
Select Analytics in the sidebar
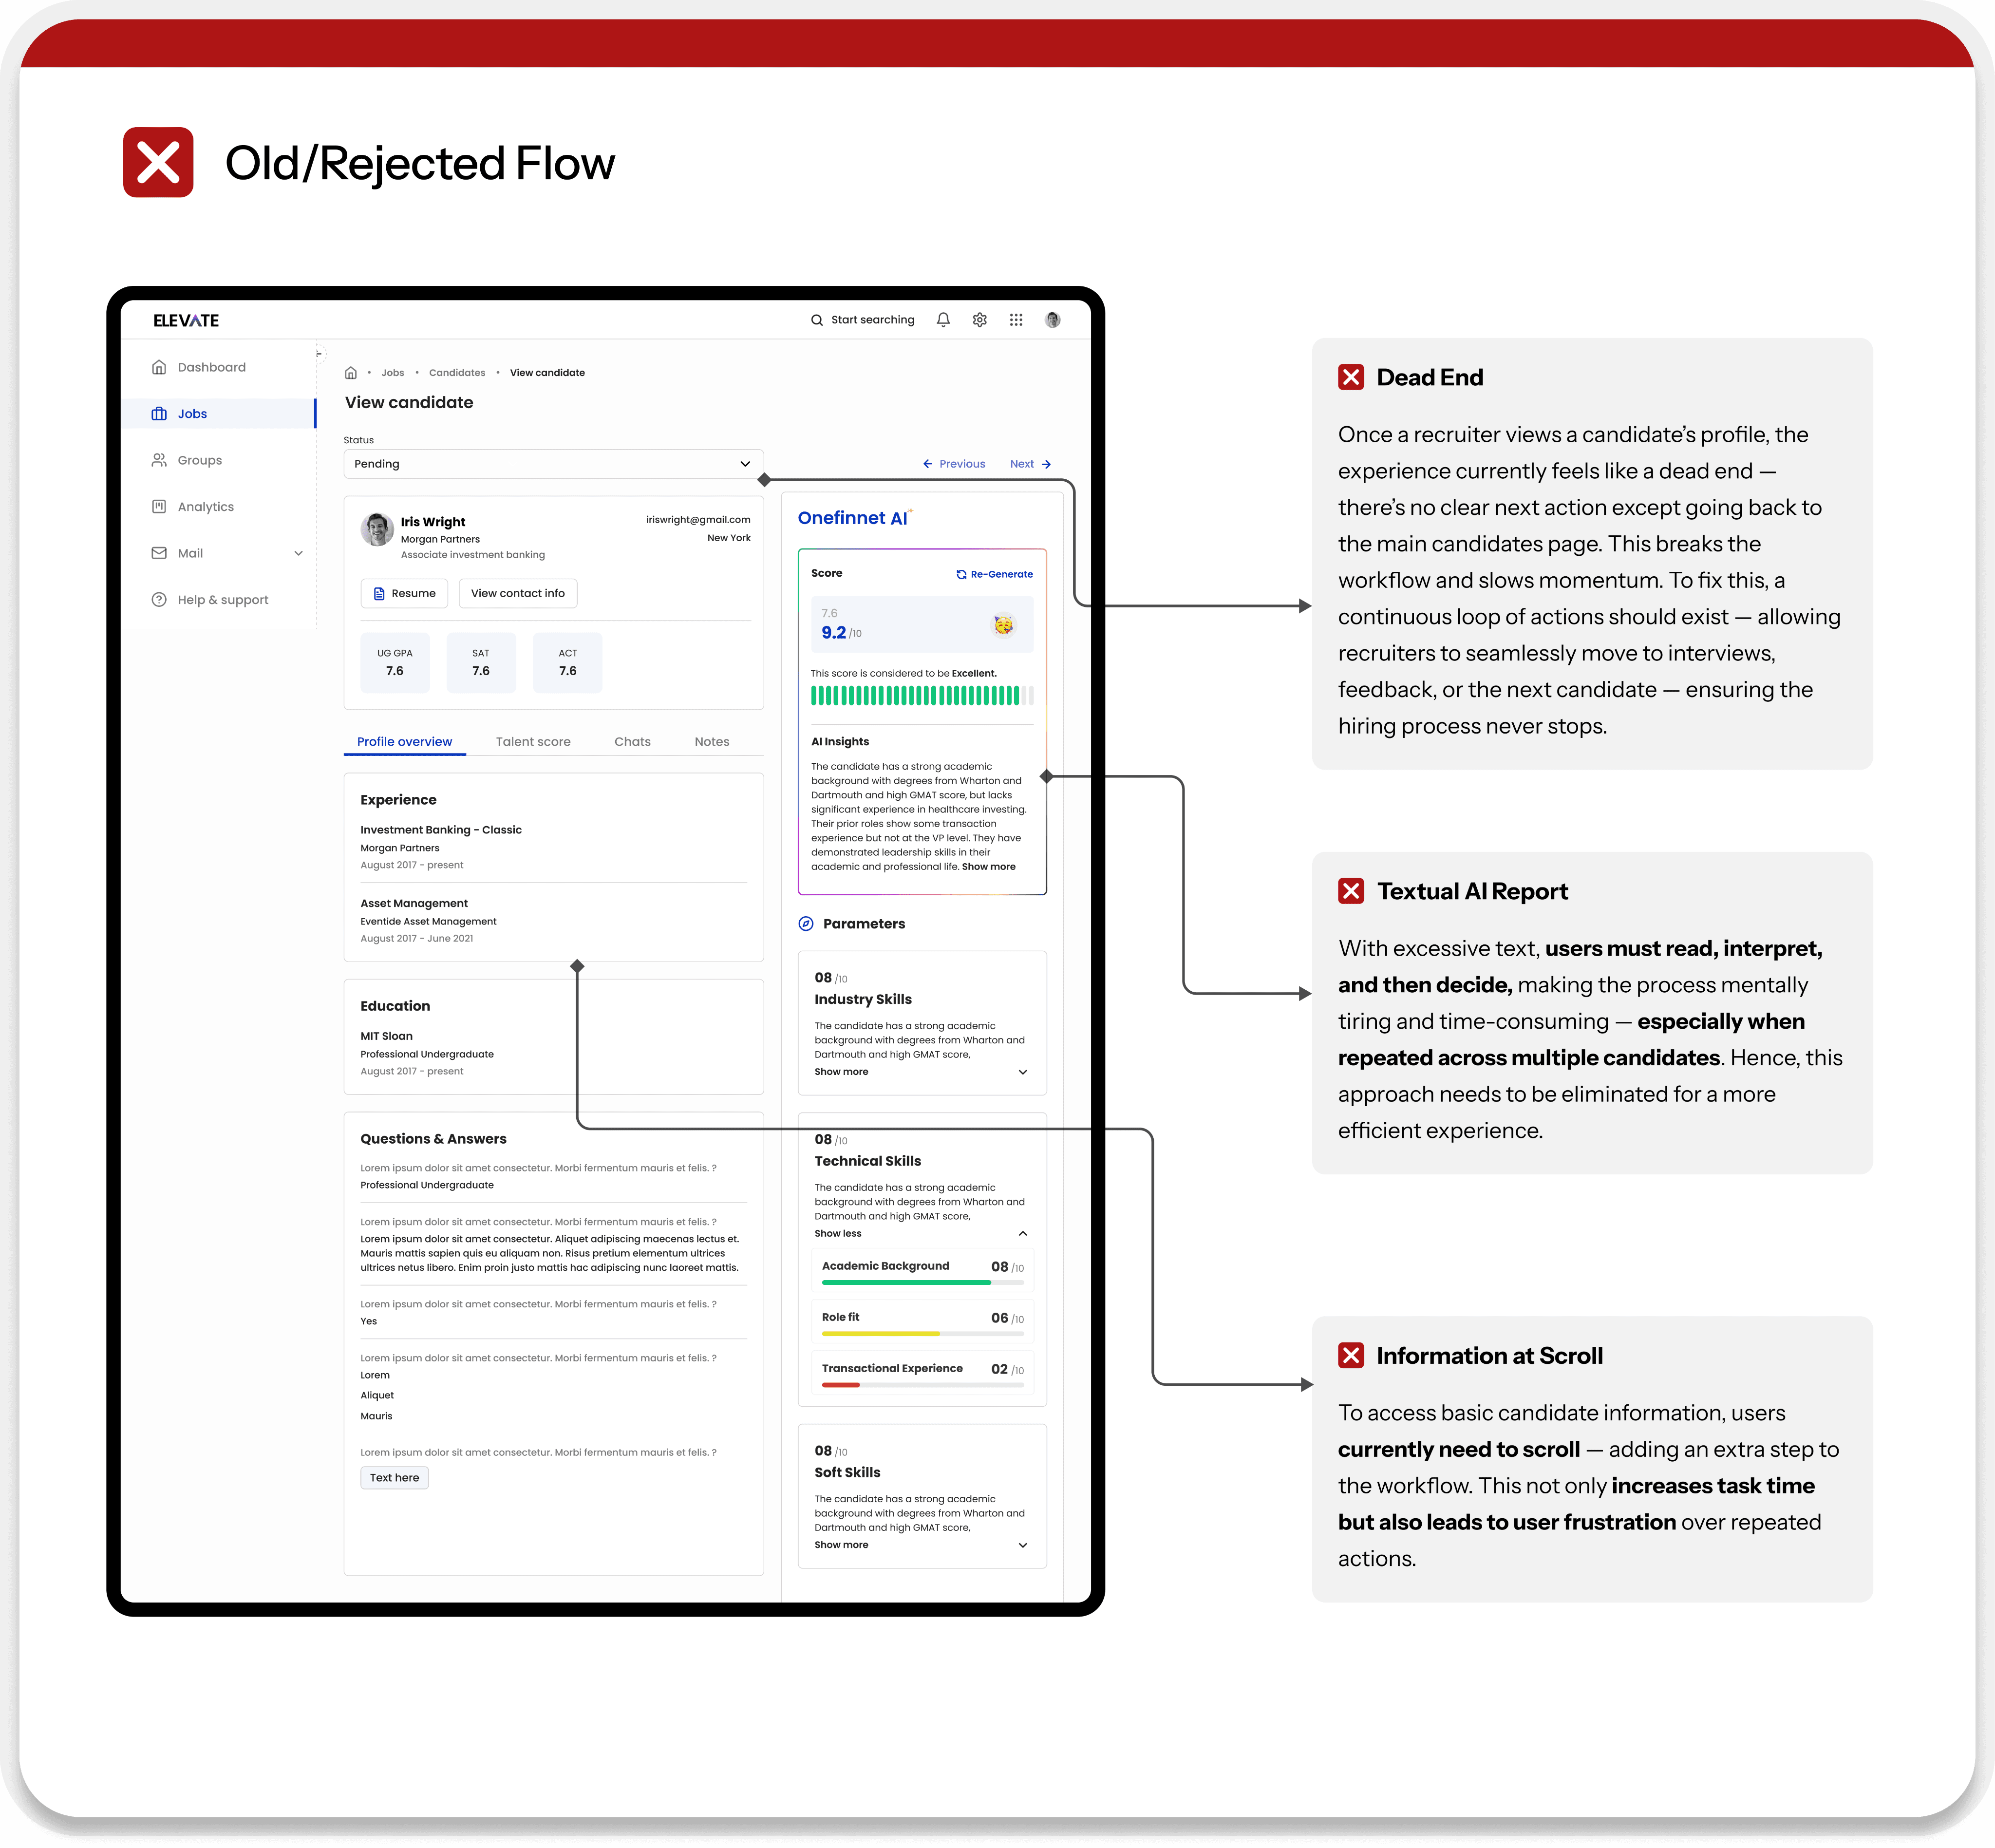click(x=205, y=507)
